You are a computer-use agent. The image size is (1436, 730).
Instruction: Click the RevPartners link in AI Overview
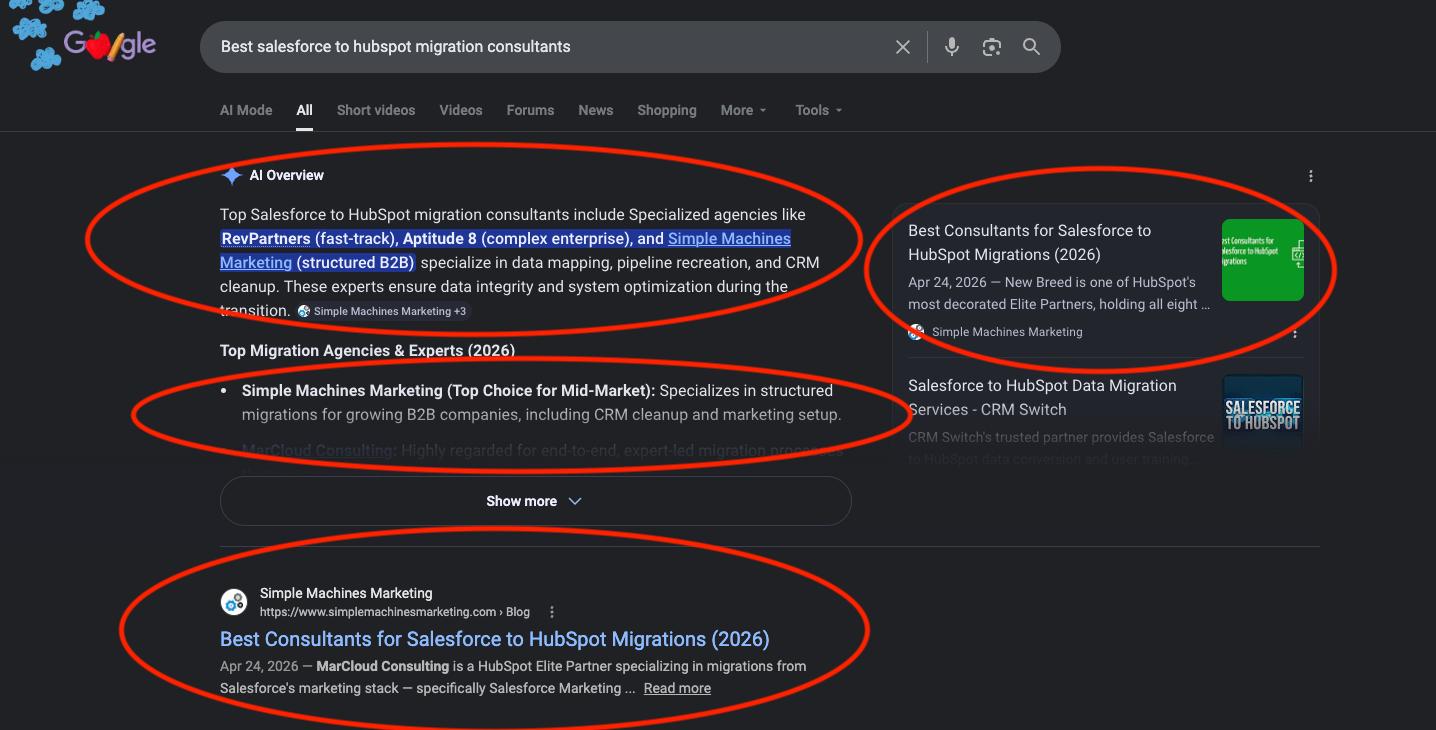coord(266,238)
